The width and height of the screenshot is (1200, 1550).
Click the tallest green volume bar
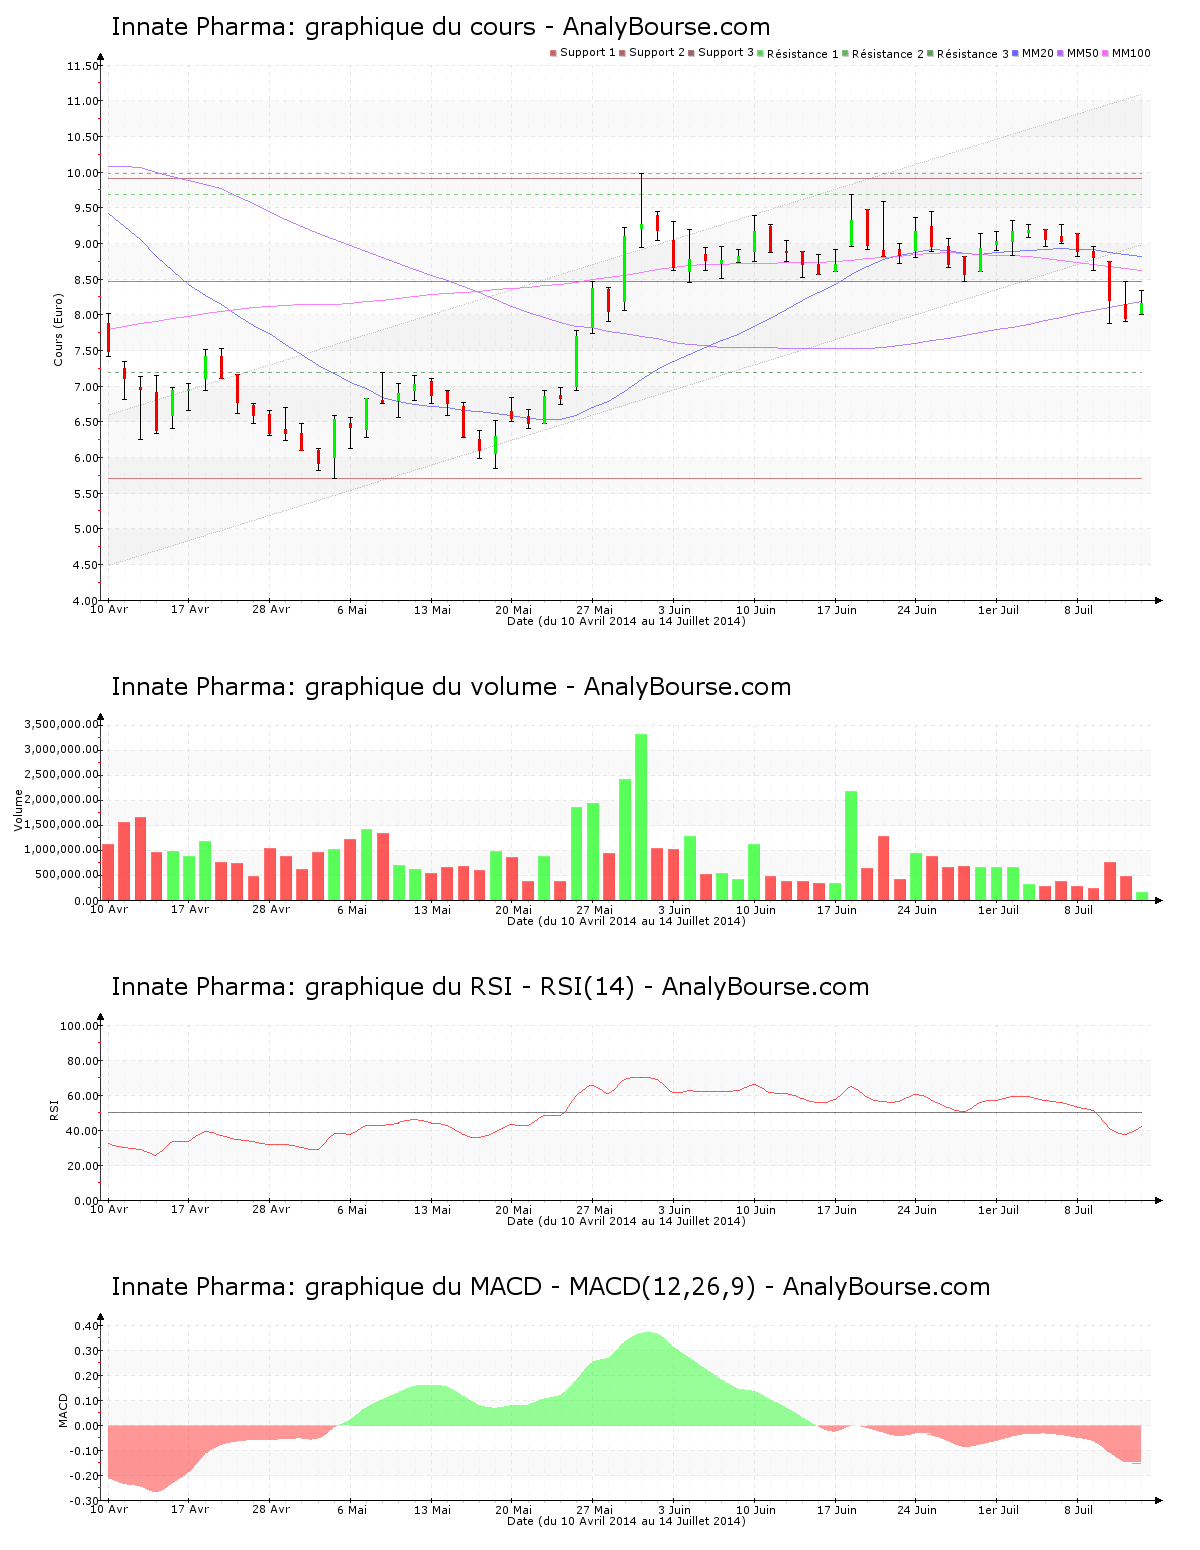pyautogui.click(x=641, y=817)
